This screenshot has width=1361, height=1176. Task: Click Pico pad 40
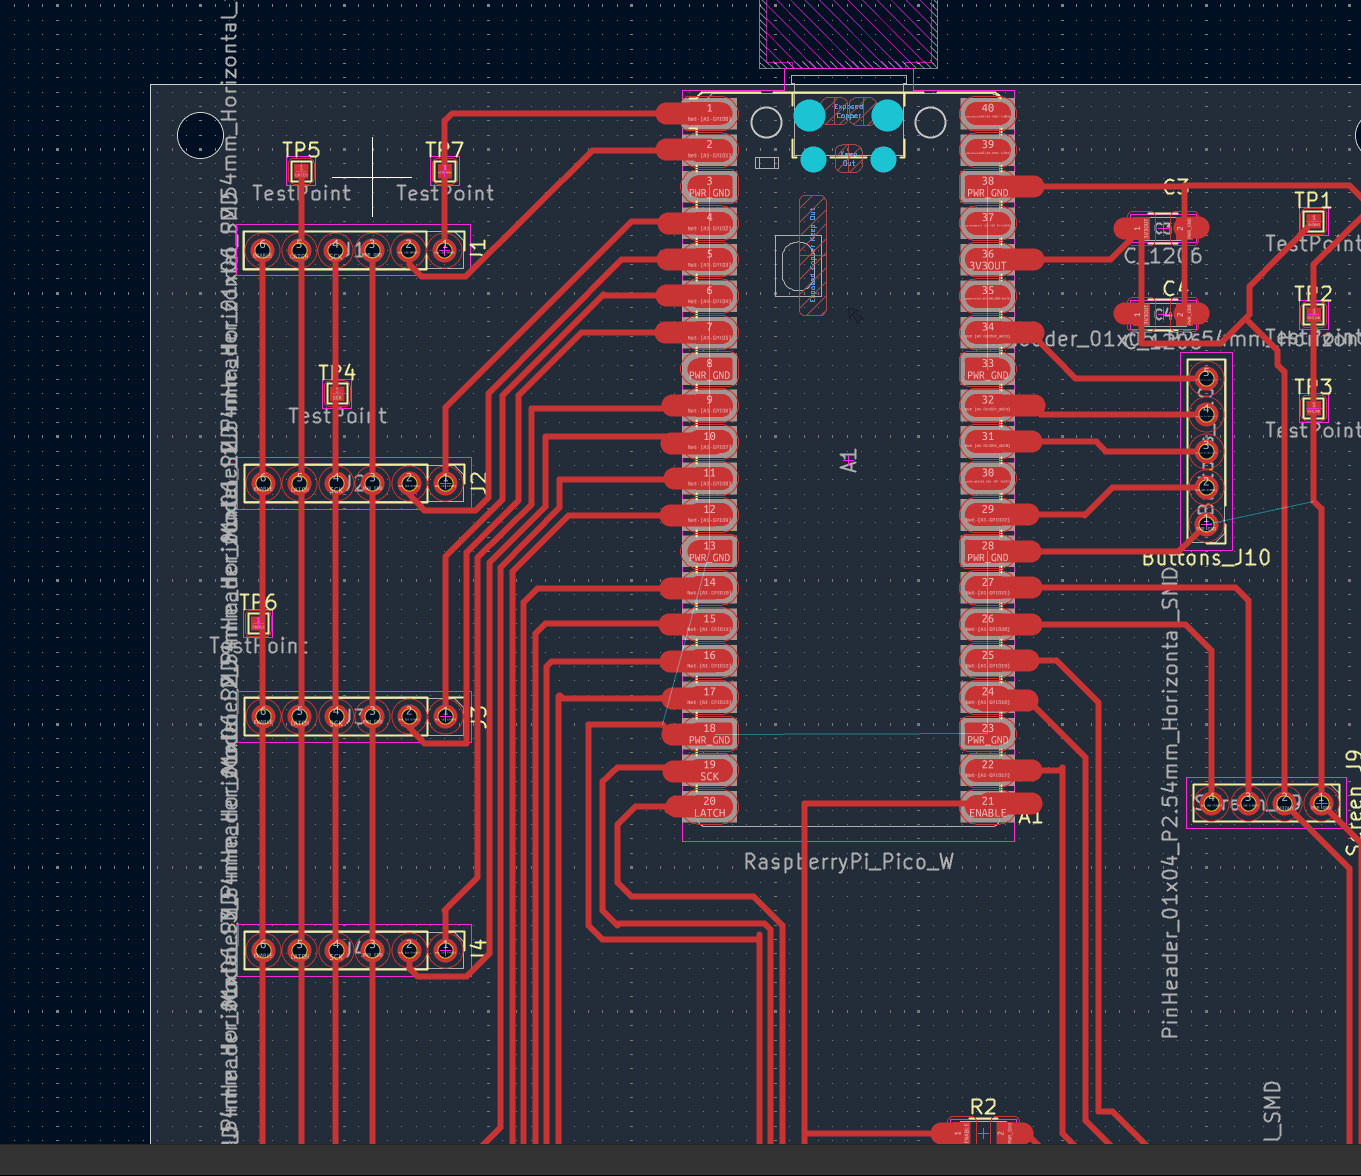click(988, 113)
